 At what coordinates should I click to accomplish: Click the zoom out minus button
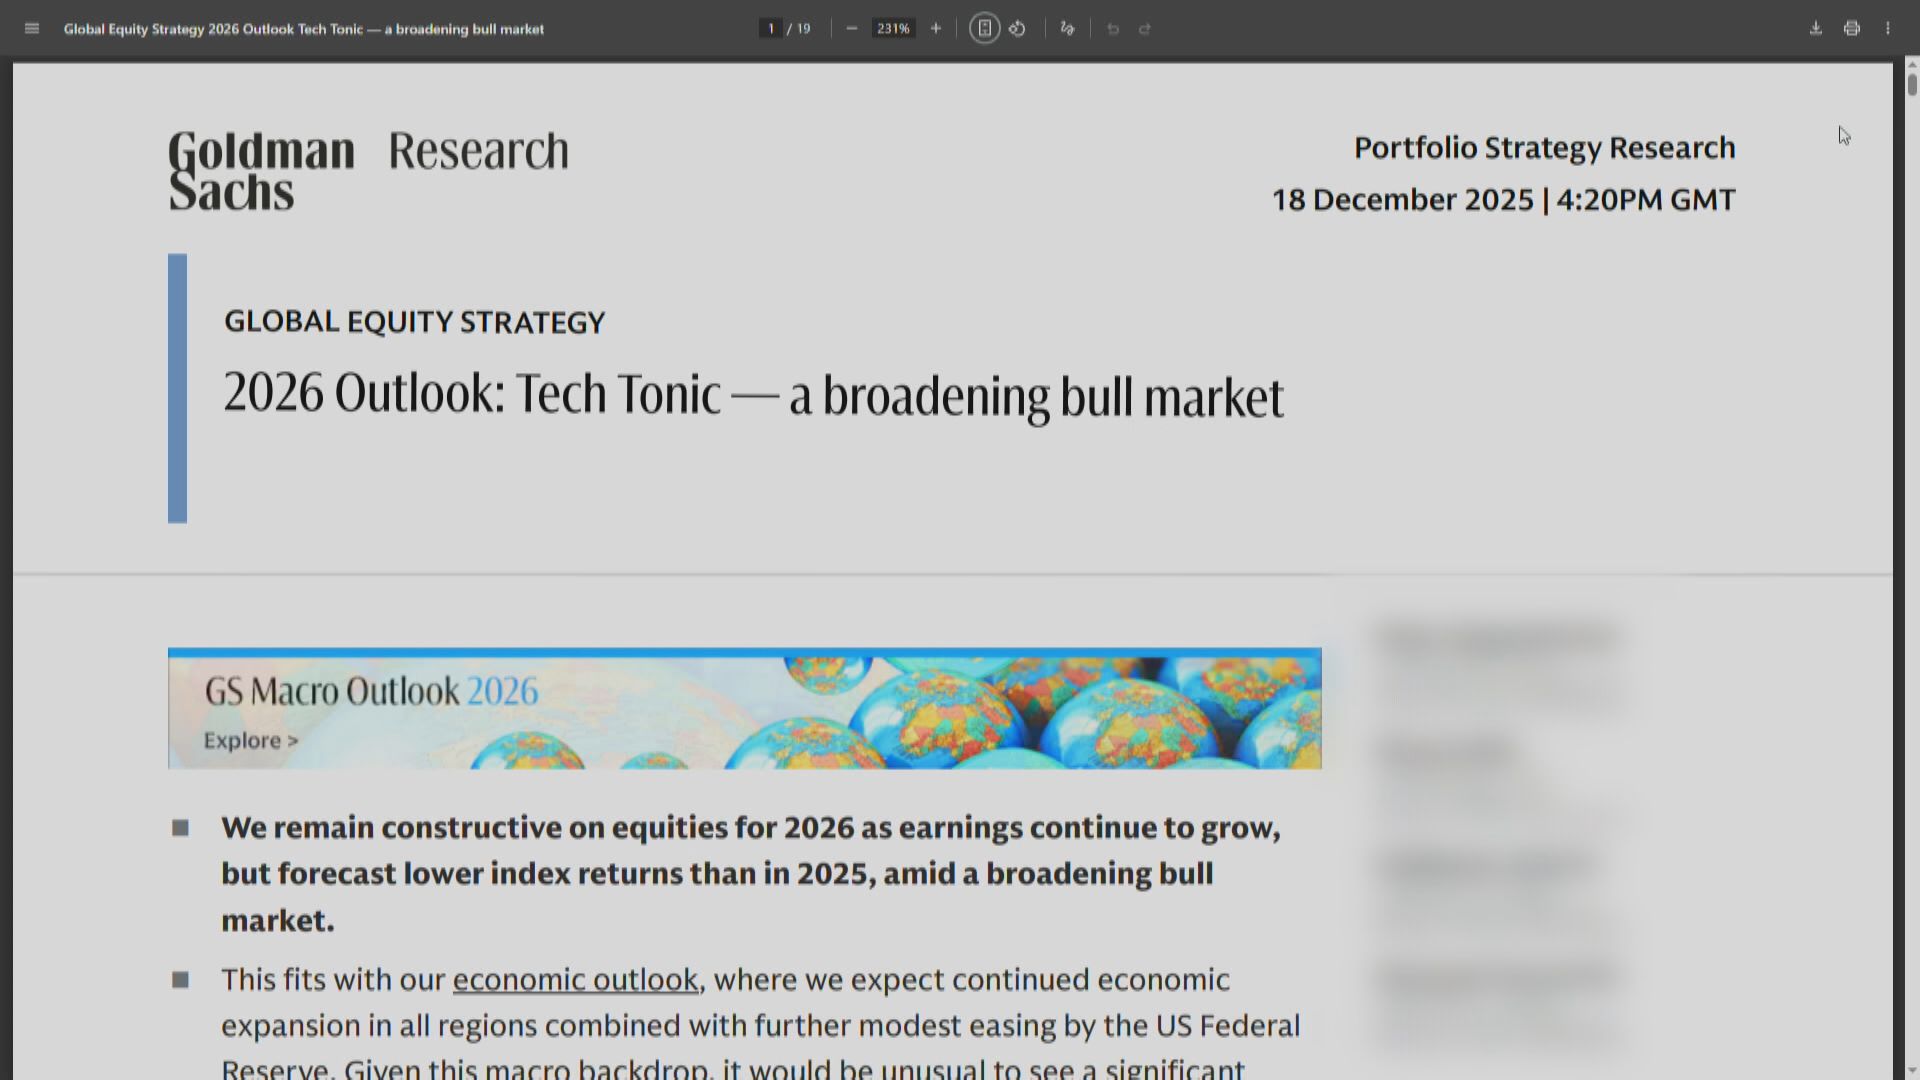point(851,29)
